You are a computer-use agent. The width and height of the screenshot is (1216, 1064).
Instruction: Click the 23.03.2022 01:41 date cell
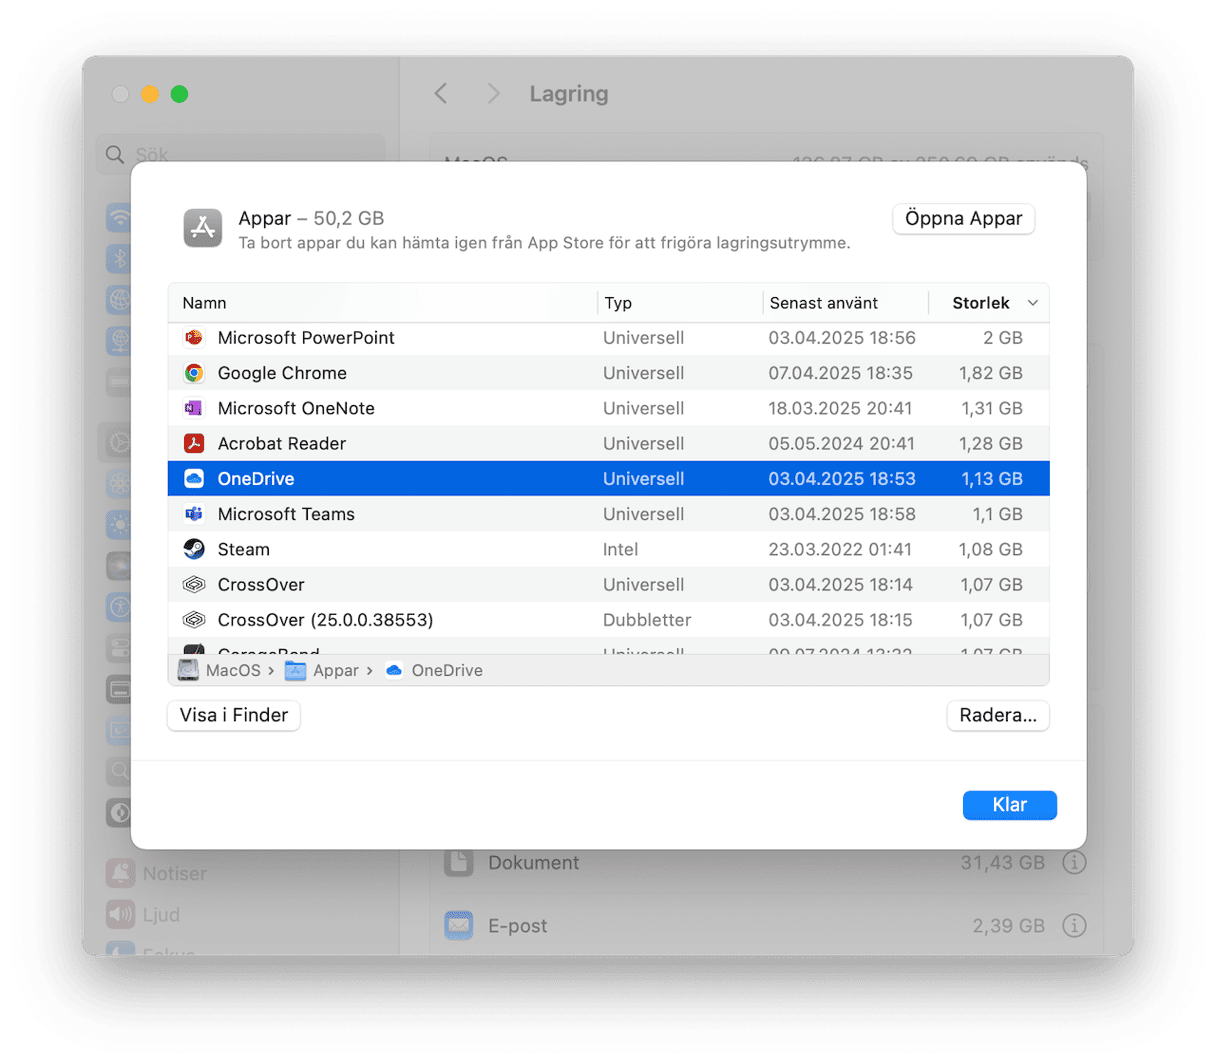840,549
